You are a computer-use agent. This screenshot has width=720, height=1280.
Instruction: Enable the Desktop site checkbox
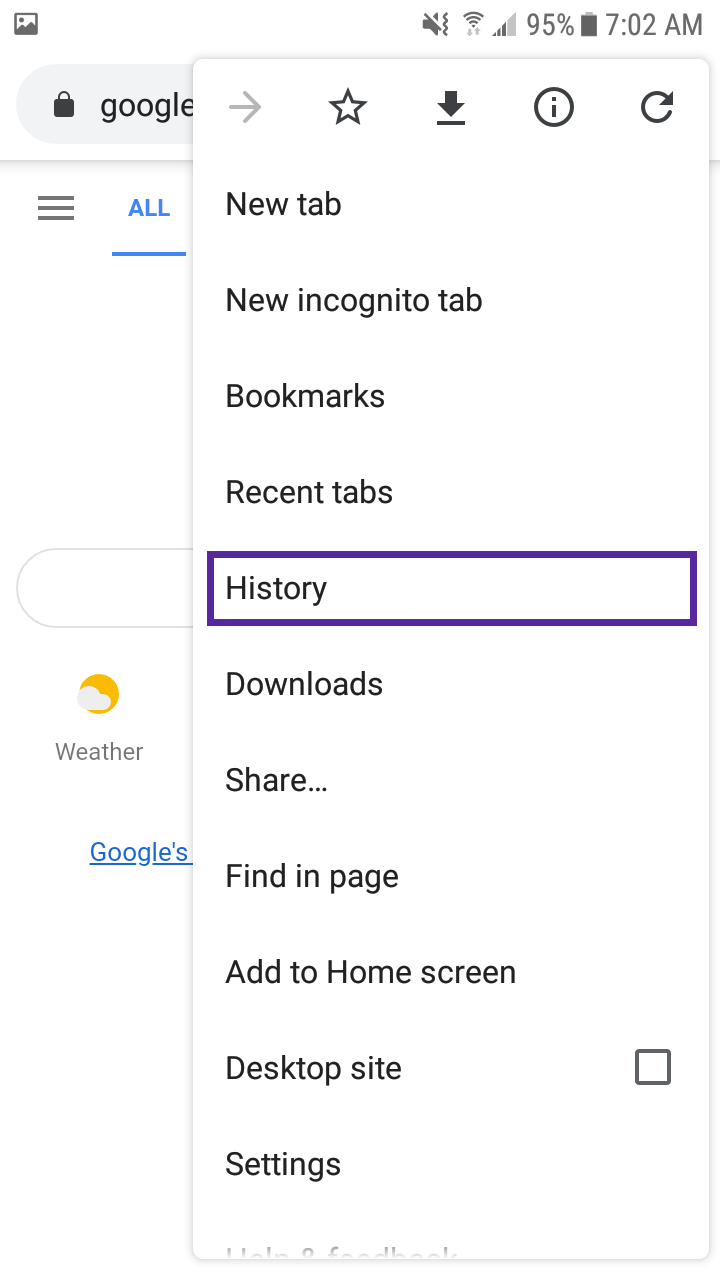[x=653, y=1067]
